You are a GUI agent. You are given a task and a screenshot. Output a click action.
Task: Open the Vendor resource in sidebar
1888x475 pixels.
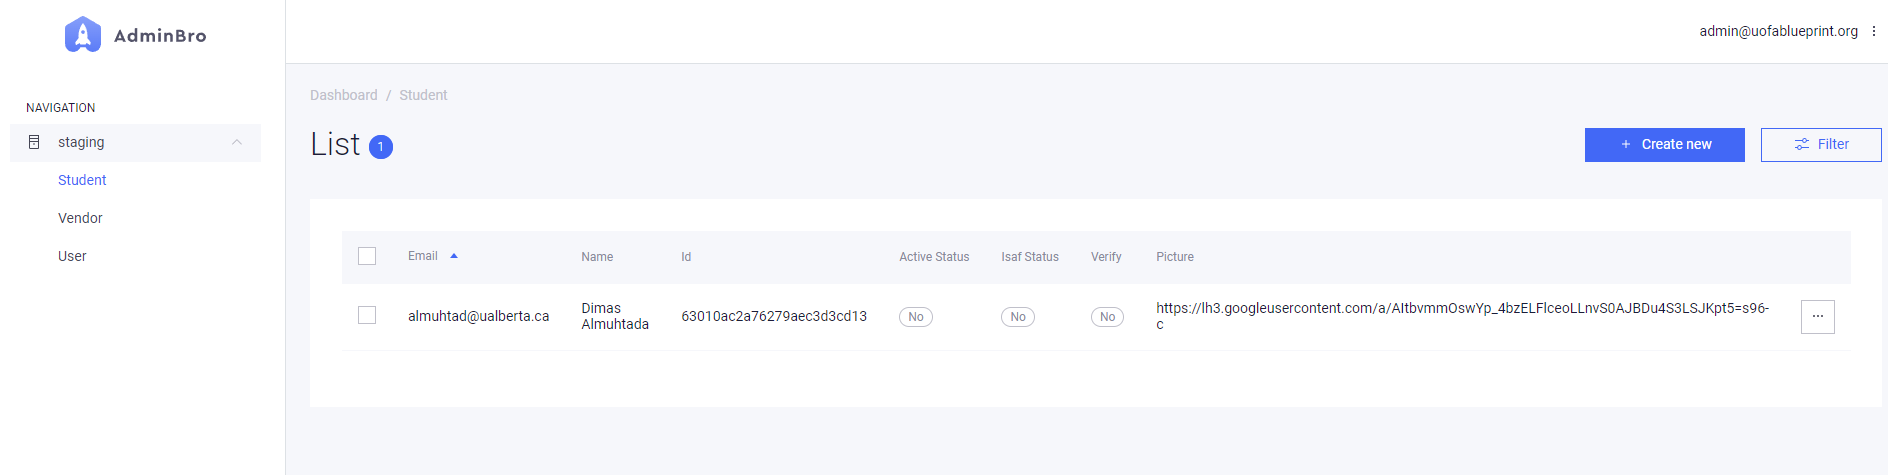[x=80, y=218]
